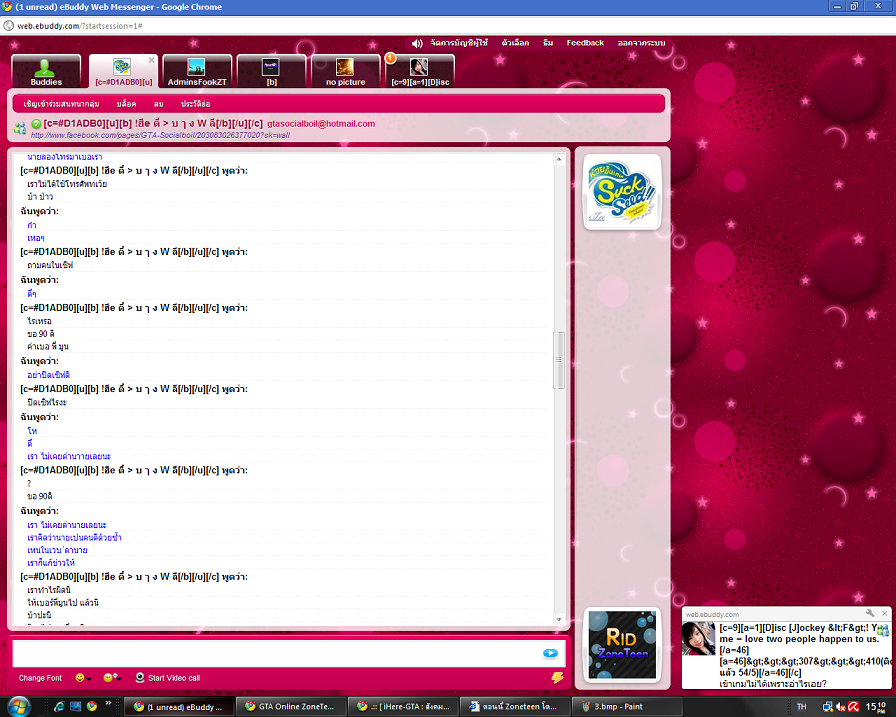The width and height of the screenshot is (896, 717).
Task: Switch to 3.bmp - Paint taskbar window
Action: pos(627,707)
